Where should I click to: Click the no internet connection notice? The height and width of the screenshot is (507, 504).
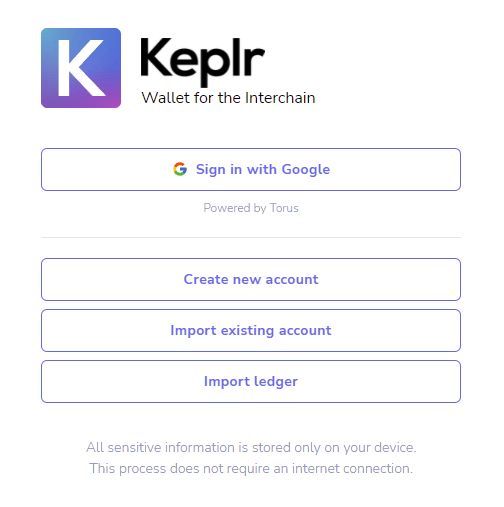coord(251,469)
